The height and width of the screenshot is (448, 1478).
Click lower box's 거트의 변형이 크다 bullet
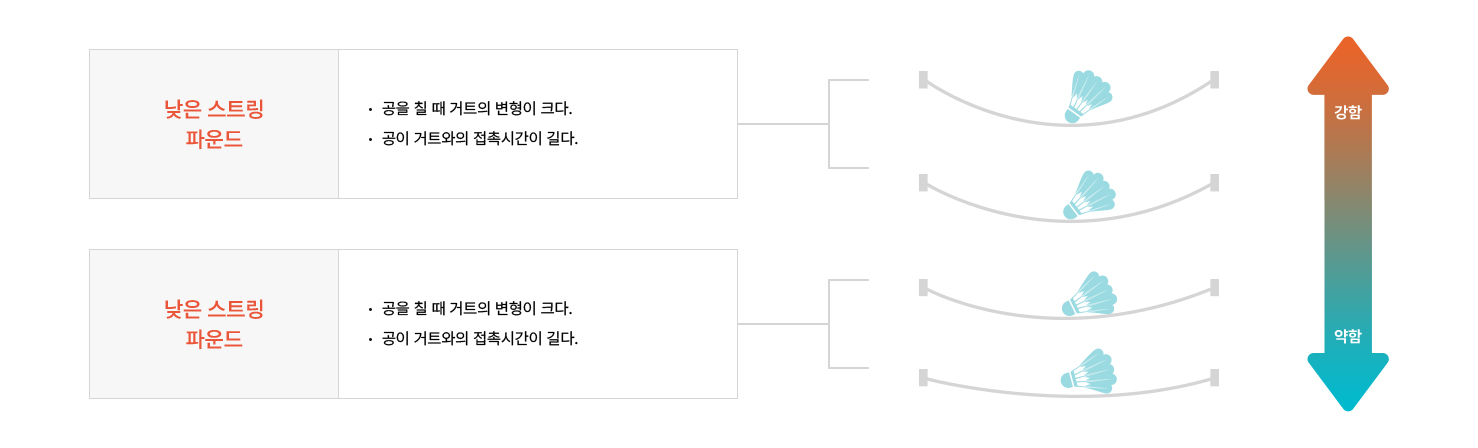(476, 308)
